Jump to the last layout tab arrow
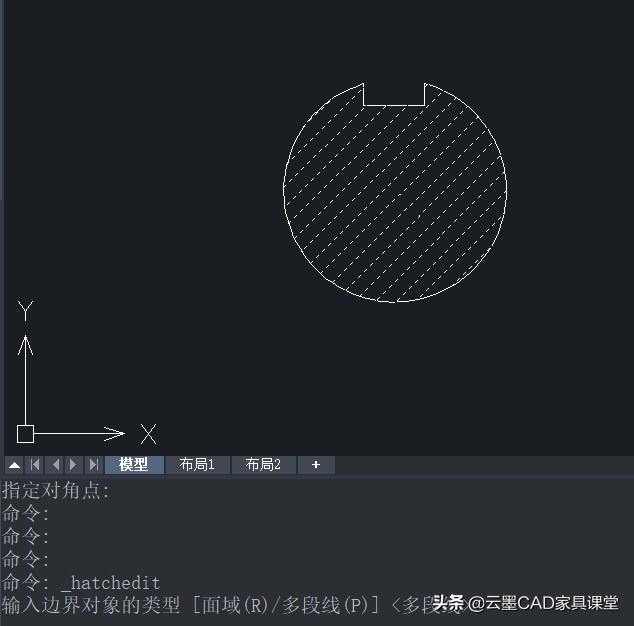 (94, 465)
